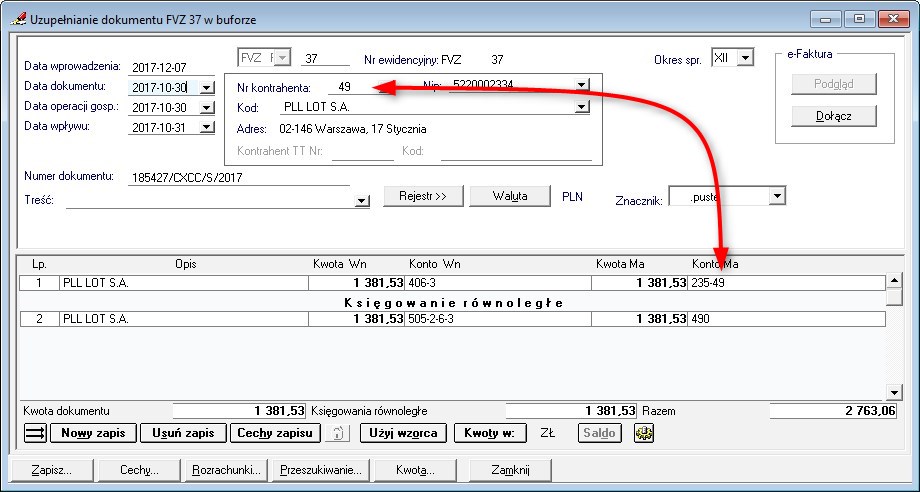Open Rozrachunki from the bottom bar
Image resolution: width=920 pixels, height=492 pixels.
(x=226, y=469)
